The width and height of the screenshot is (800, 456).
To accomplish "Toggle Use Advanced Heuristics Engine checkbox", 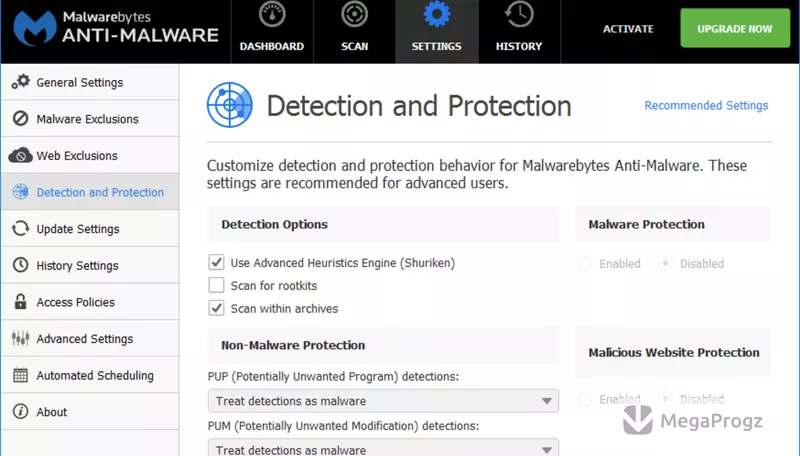I will coord(216,262).
